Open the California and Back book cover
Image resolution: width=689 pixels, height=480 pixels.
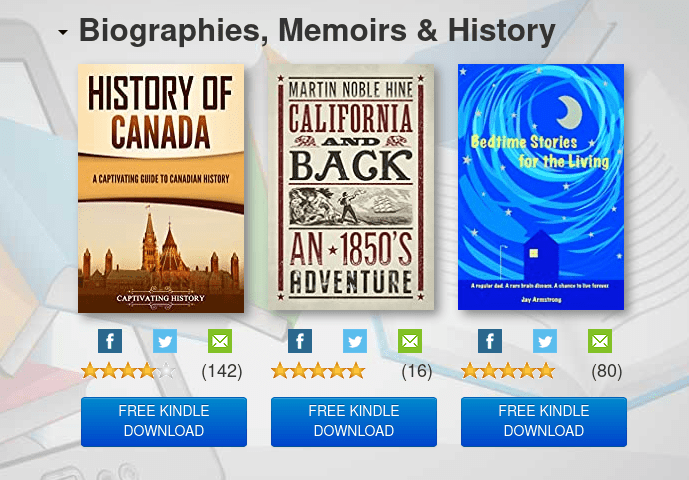pos(351,188)
